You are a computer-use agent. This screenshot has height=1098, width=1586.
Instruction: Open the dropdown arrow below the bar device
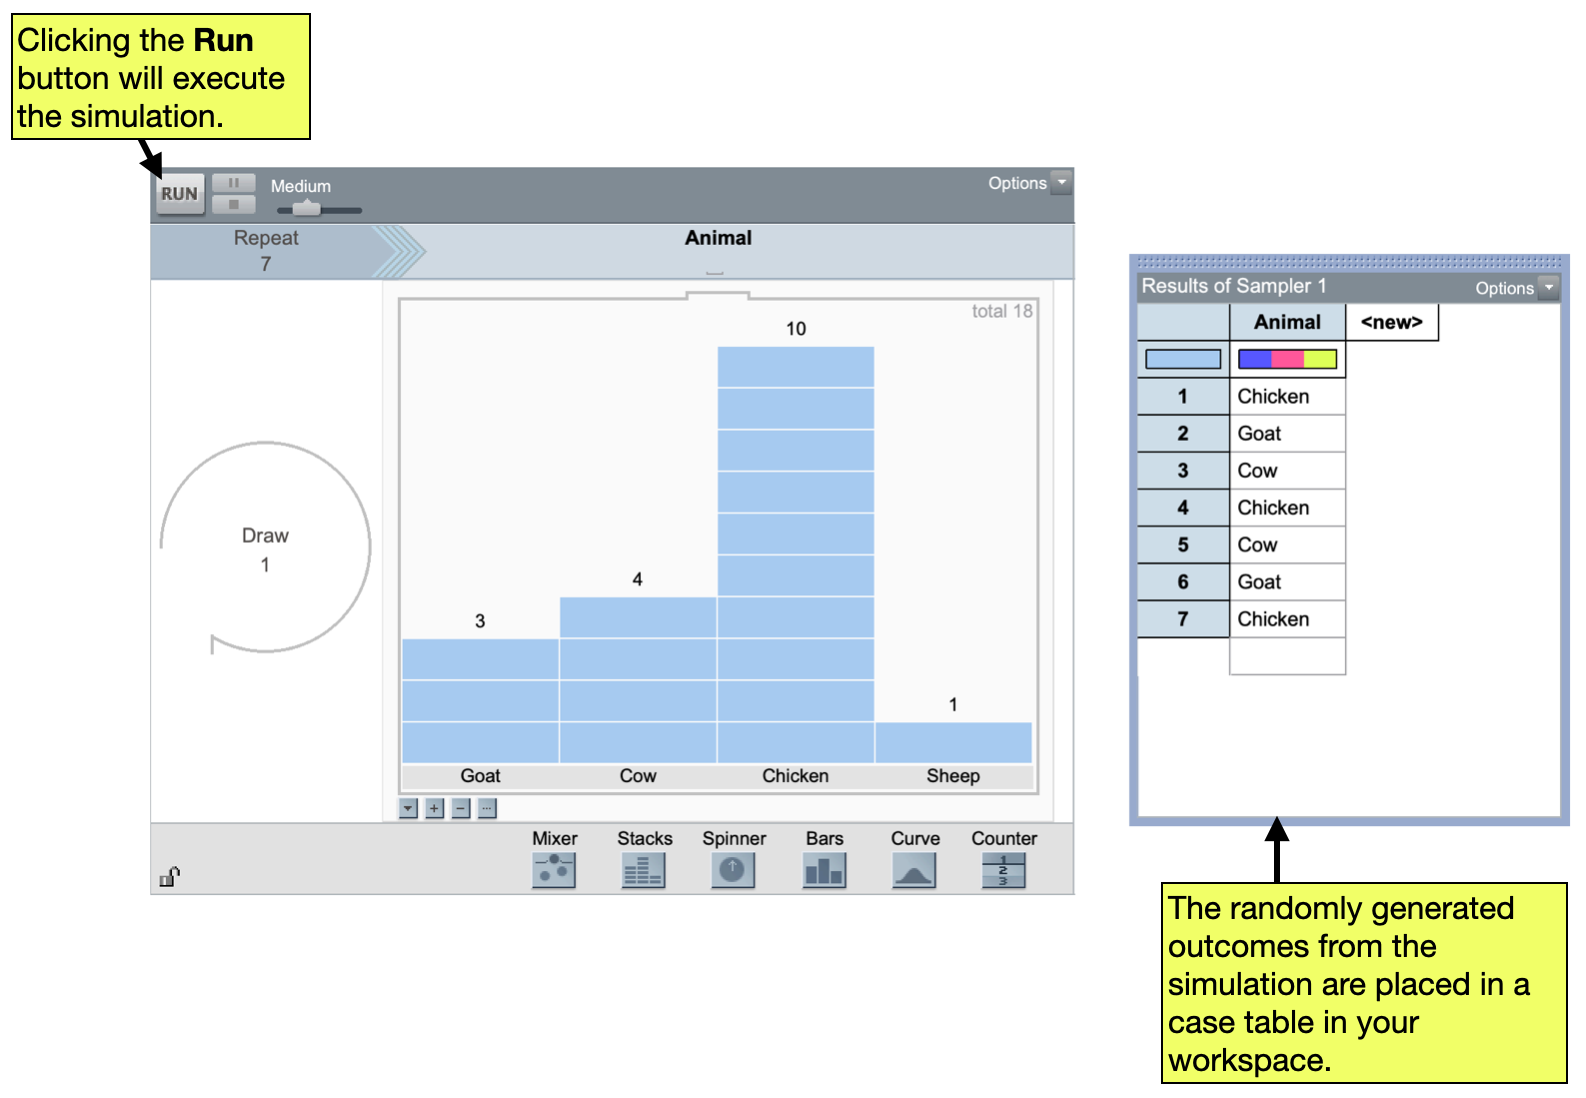(408, 808)
